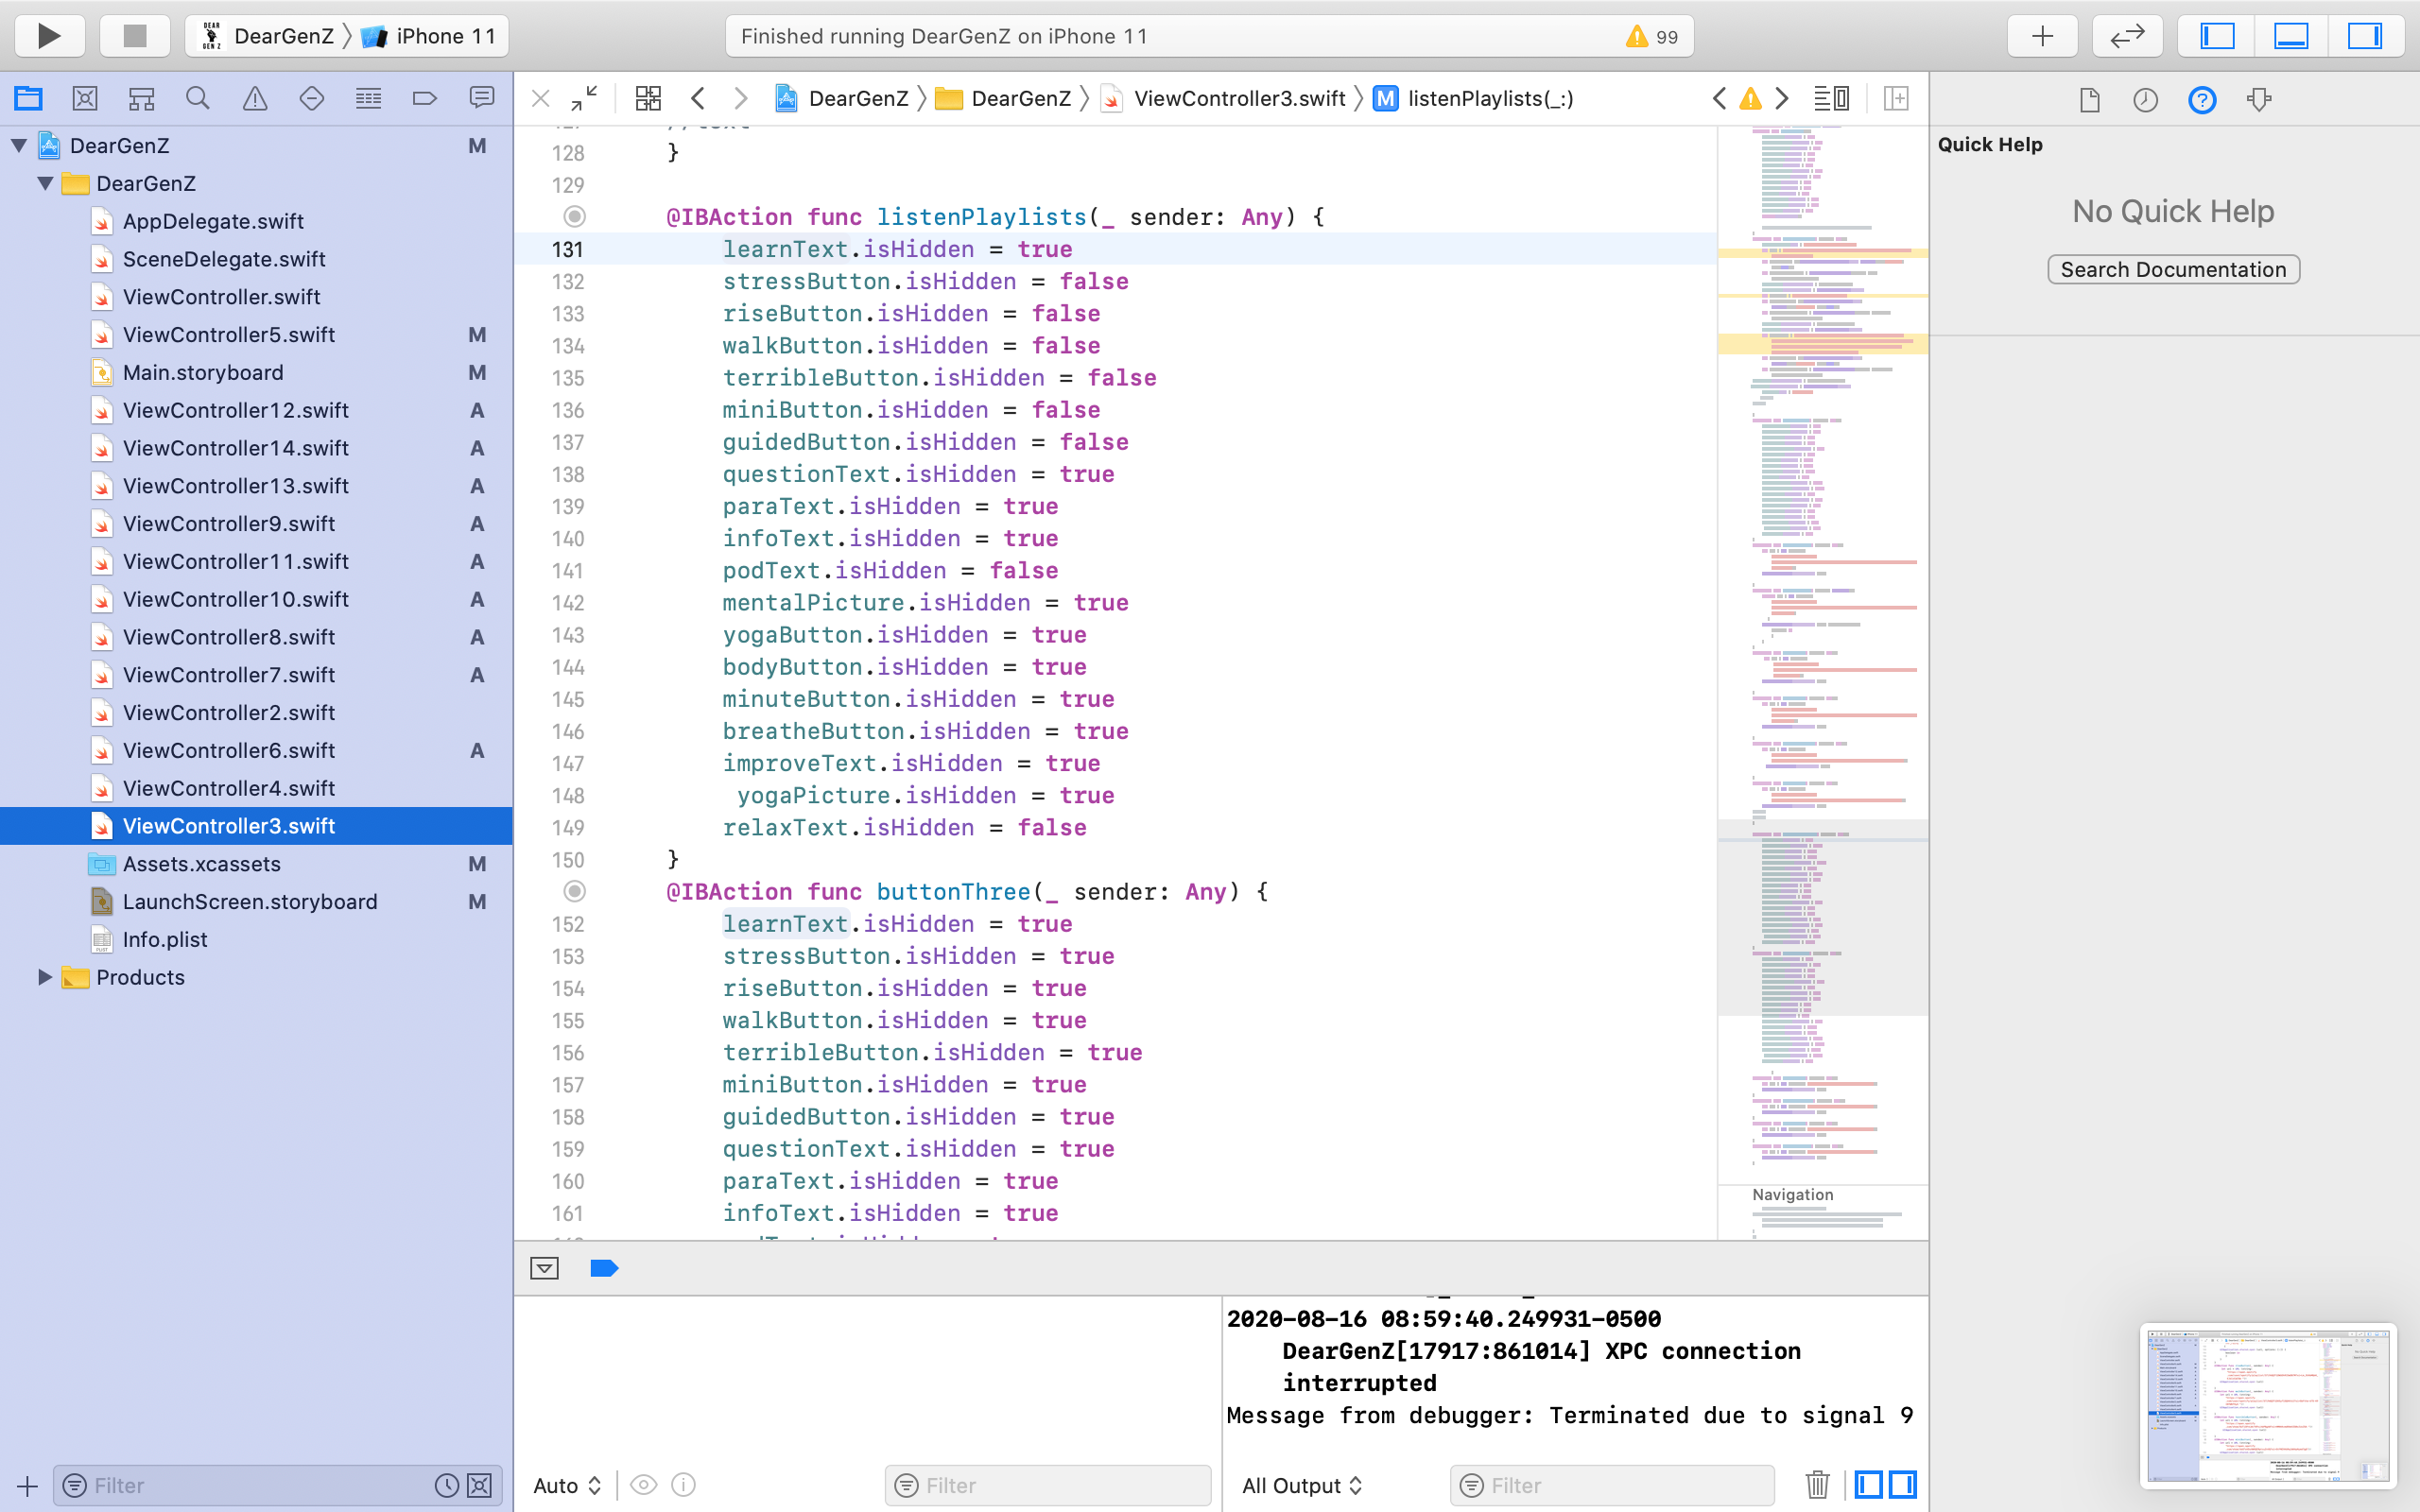Click the Library plus button

2042,36
